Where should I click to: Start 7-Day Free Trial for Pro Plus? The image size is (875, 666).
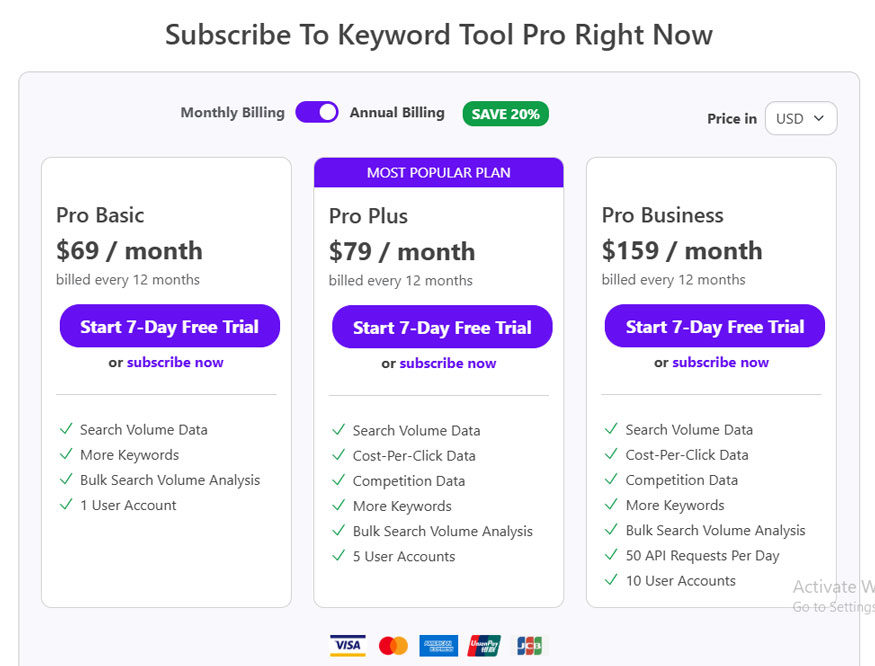[442, 327]
